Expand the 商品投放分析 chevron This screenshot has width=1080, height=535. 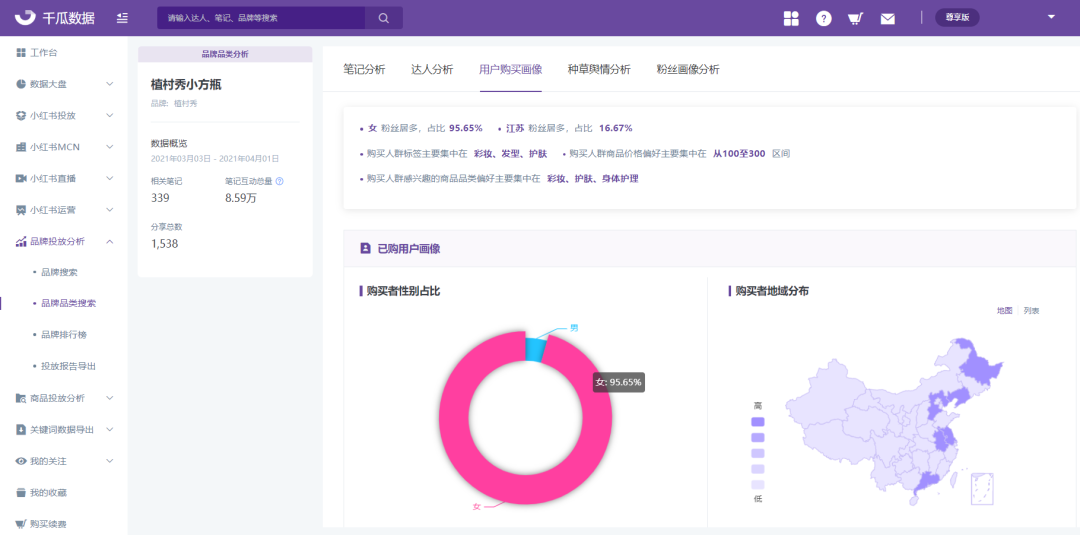pyautogui.click(x=110, y=398)
